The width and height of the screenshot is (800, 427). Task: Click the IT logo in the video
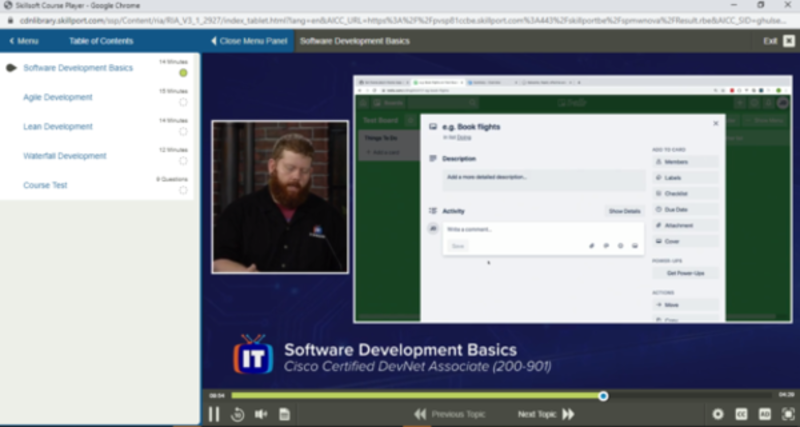click(x=253, y=354)
